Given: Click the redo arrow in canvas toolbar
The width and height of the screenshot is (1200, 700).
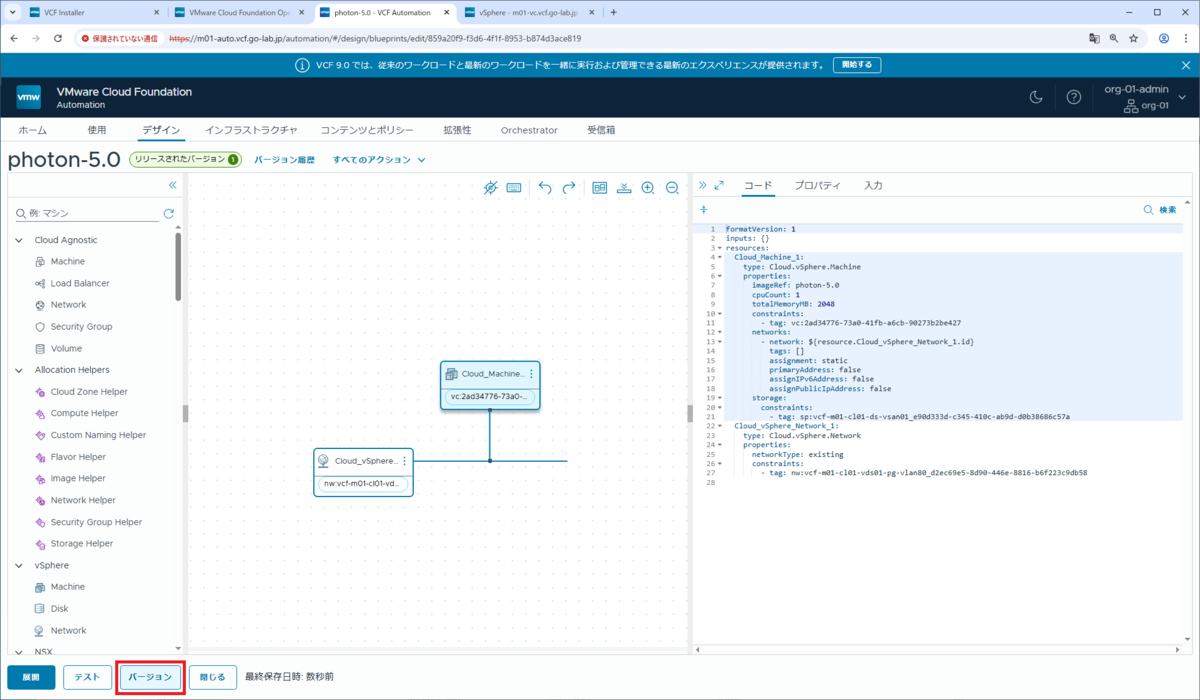Looking at the screenshot, I should [x=569, y=187].
